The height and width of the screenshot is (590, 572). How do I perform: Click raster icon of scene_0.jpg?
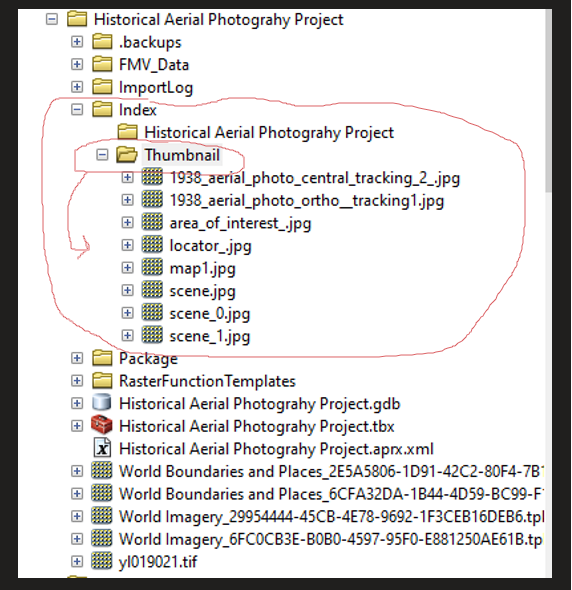click(152, 312)
